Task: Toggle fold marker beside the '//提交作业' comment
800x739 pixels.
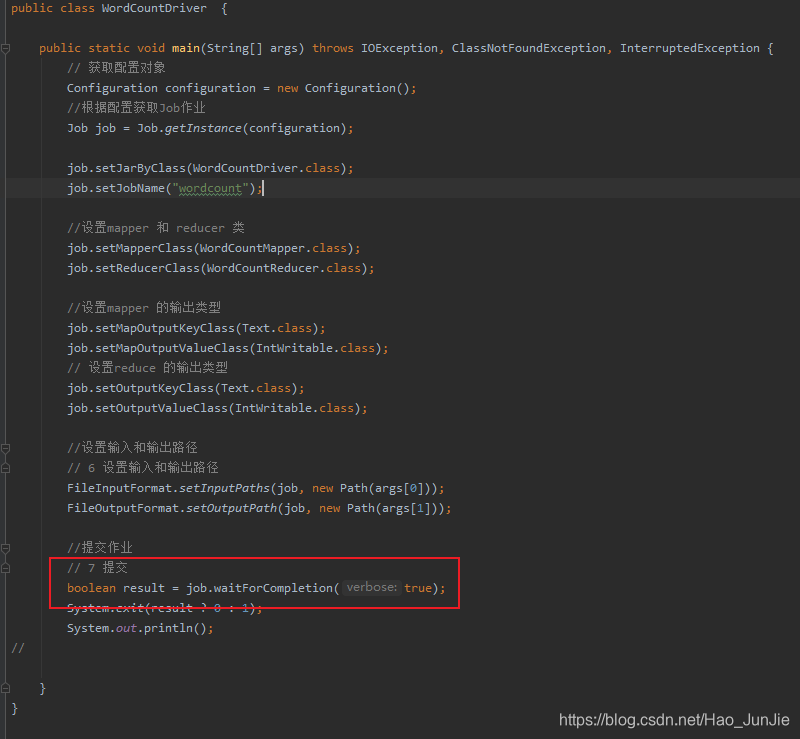Action: click(x=6, y=548)
